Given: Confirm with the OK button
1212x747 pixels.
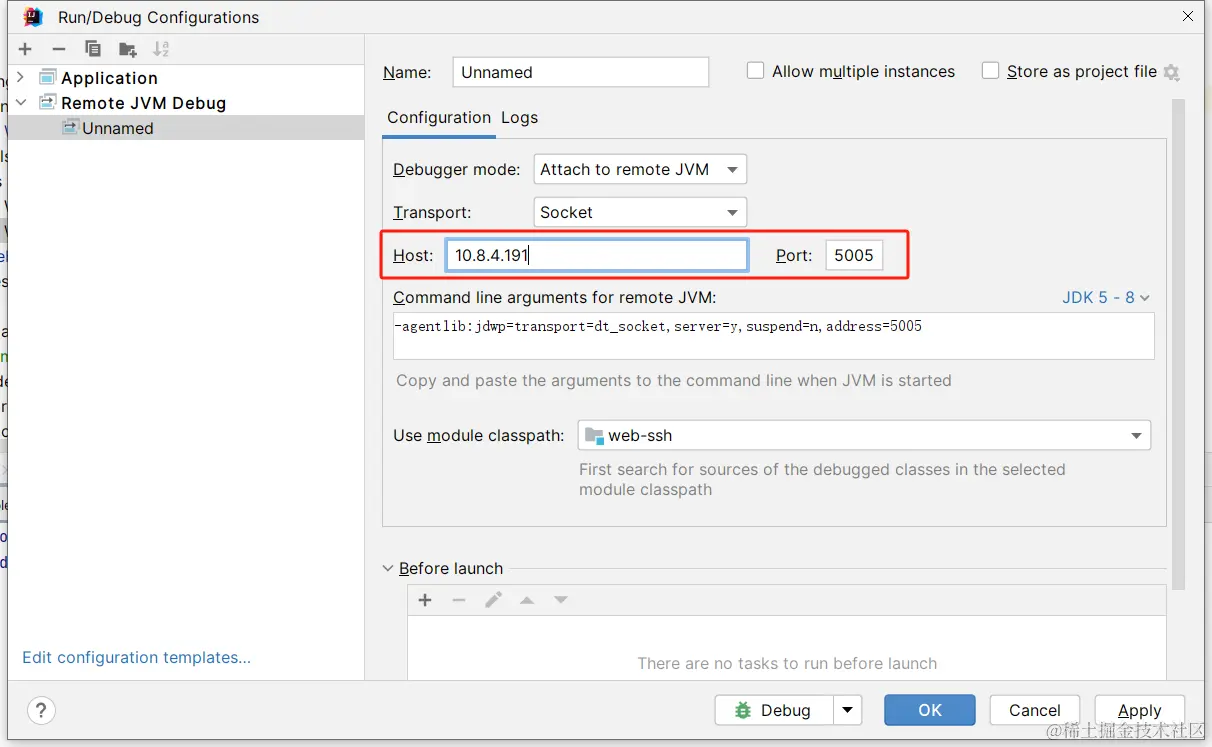Looking at the screenshot, I should [930, 710].
